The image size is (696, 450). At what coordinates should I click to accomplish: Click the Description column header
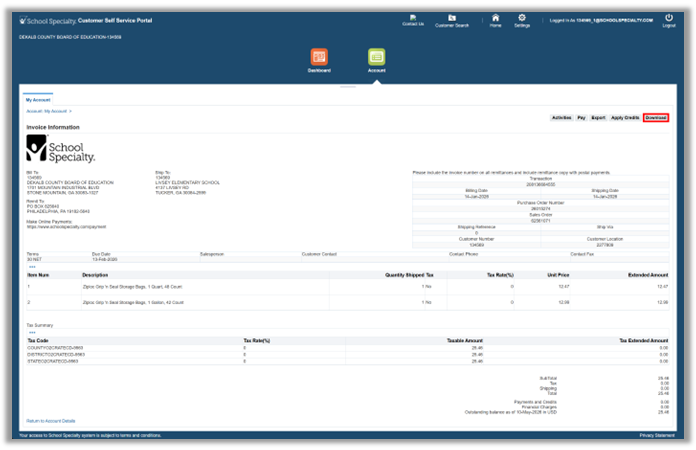point(95,275)
